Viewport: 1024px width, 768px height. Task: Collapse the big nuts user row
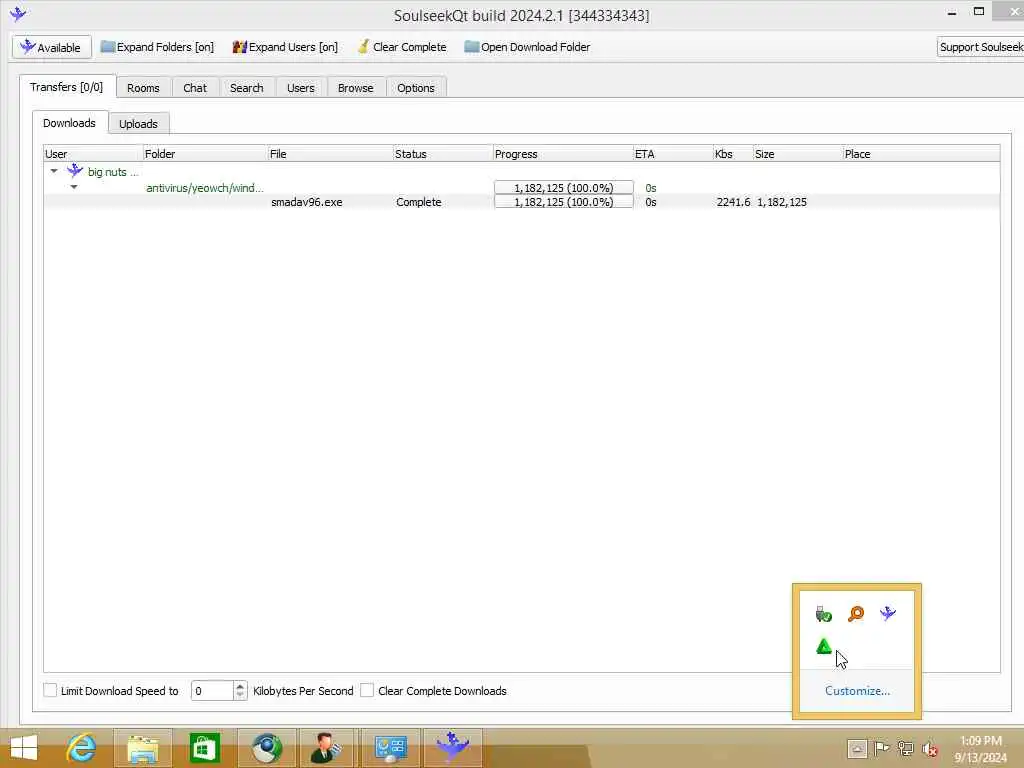point(54,171)
